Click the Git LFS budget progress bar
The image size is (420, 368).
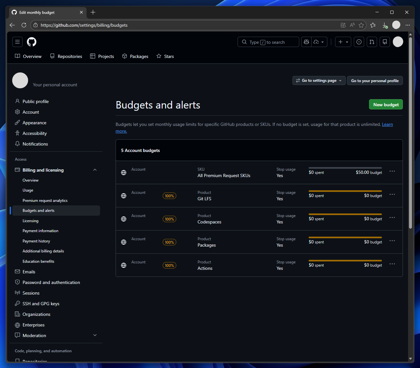pos(345,191)
